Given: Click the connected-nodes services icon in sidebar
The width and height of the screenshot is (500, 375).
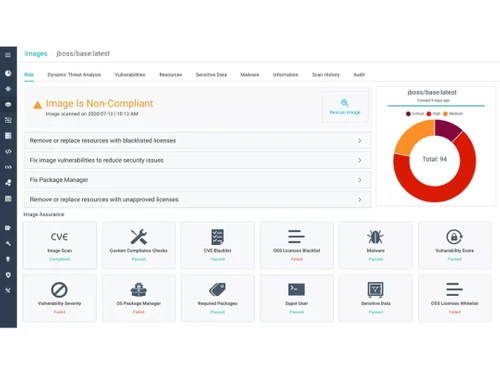Looking at the screenshot, I should [8, 183].
